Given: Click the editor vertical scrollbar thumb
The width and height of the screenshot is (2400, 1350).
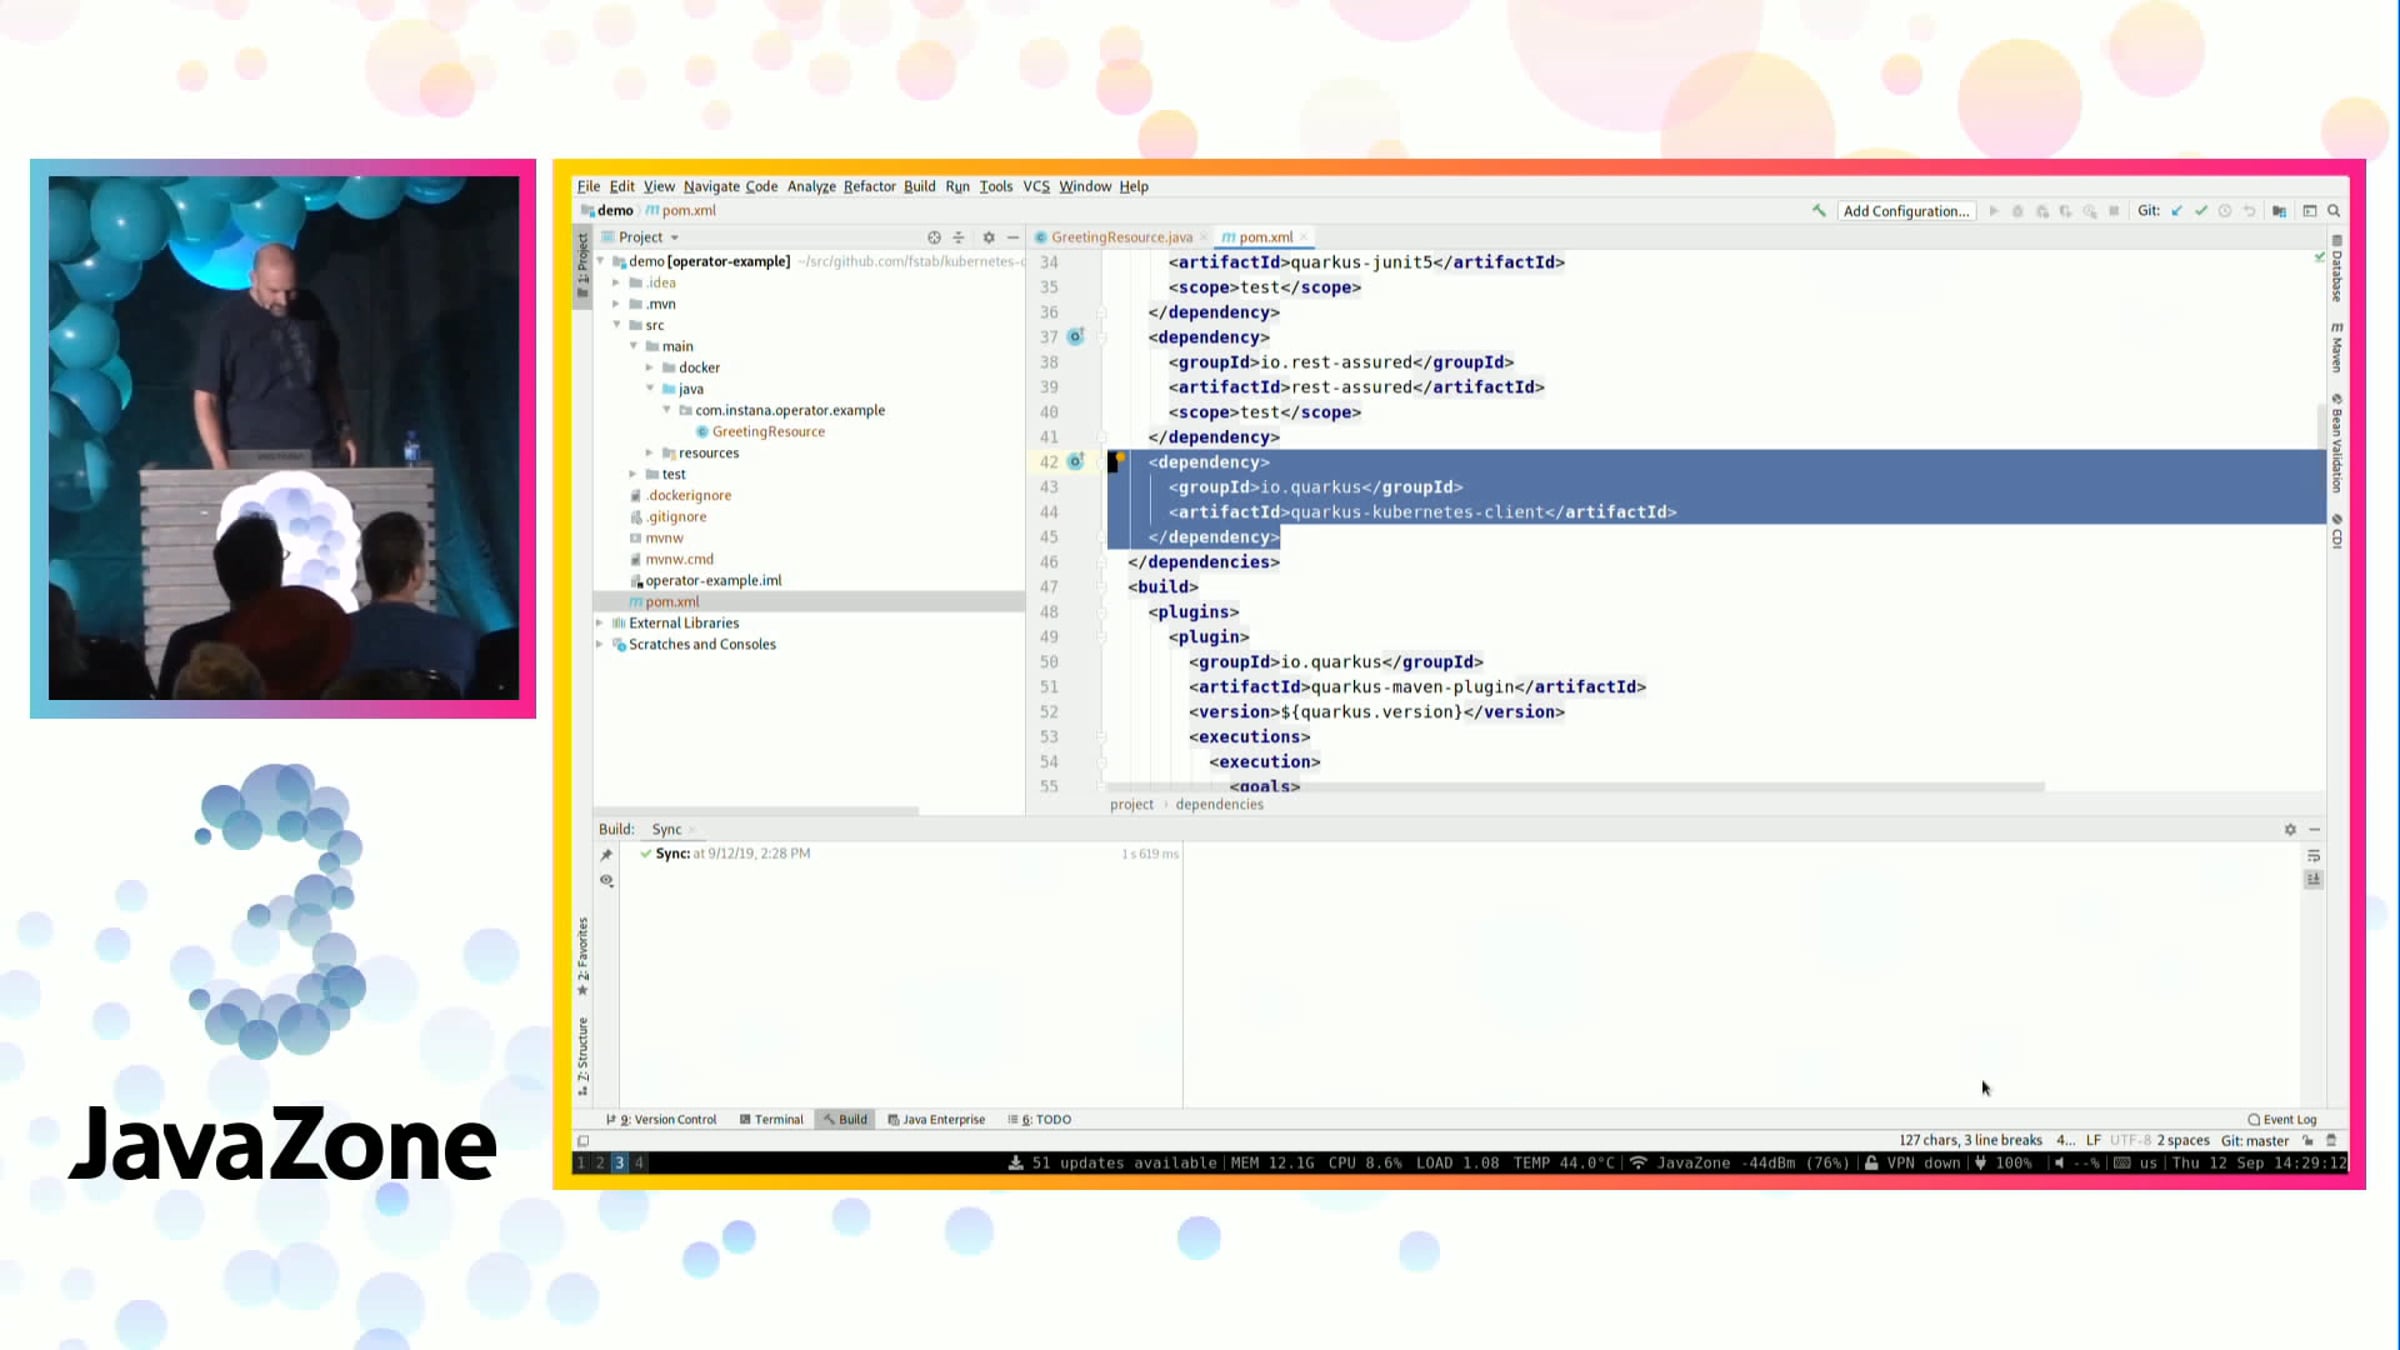Looking at the screenshot, I should tap(2321, 426).
